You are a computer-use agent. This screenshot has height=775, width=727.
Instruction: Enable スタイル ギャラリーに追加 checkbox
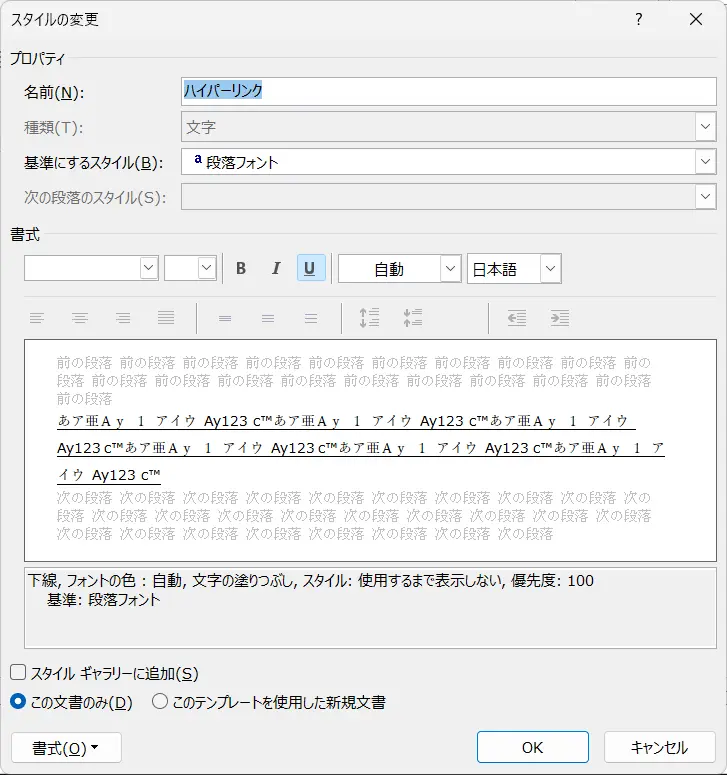(18, 674)
